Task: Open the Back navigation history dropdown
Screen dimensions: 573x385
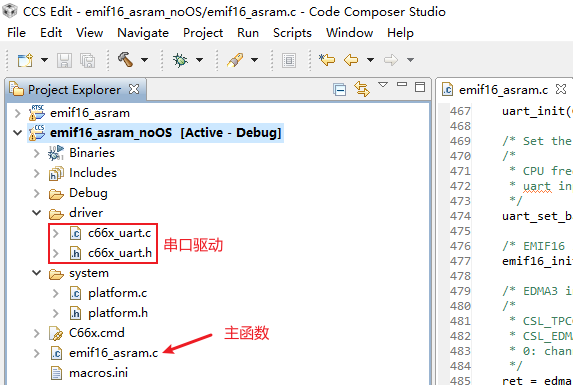Action: click(x=370, y=60)
